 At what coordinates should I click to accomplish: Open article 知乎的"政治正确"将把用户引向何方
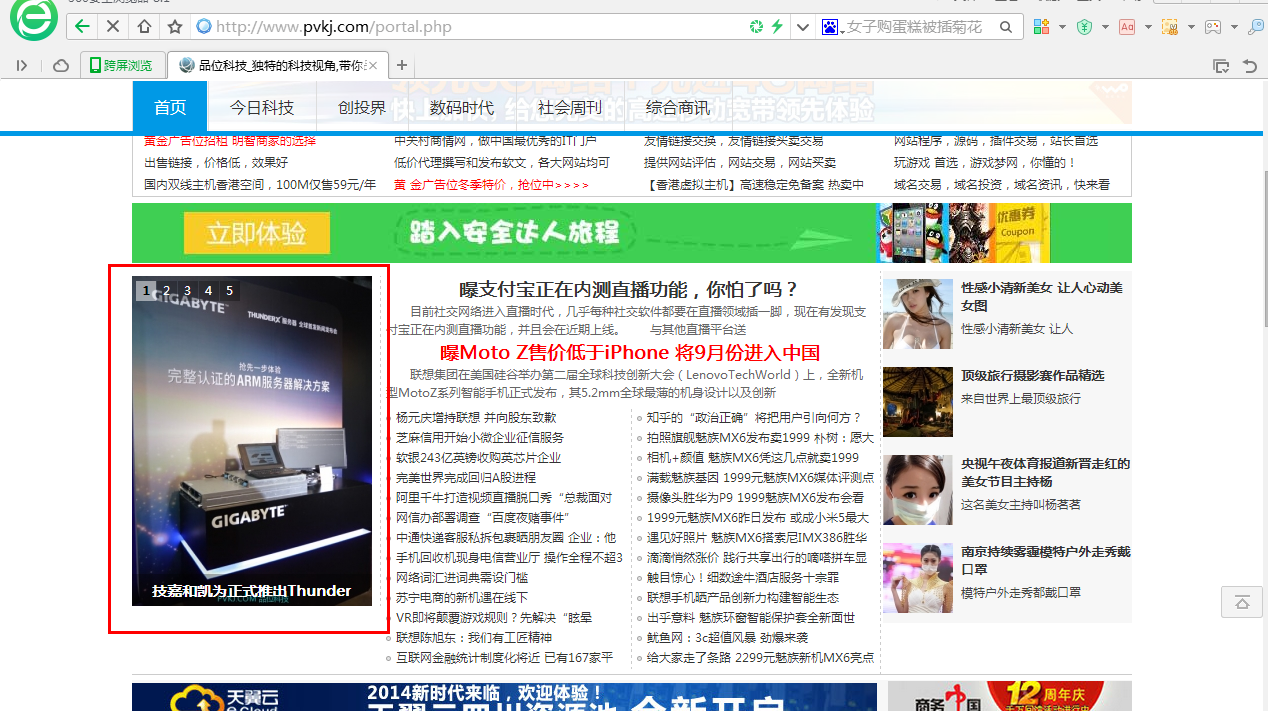click(x=754, y=417)
